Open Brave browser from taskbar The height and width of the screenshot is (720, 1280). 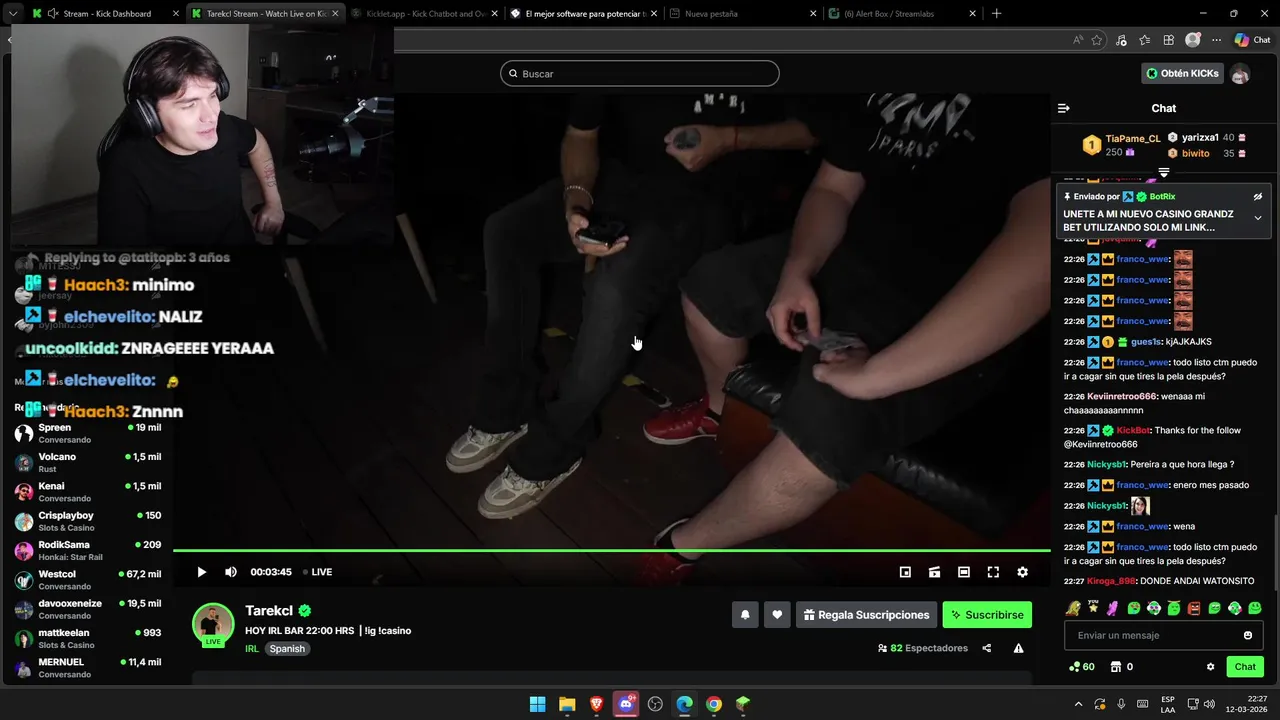pos(596,704)
